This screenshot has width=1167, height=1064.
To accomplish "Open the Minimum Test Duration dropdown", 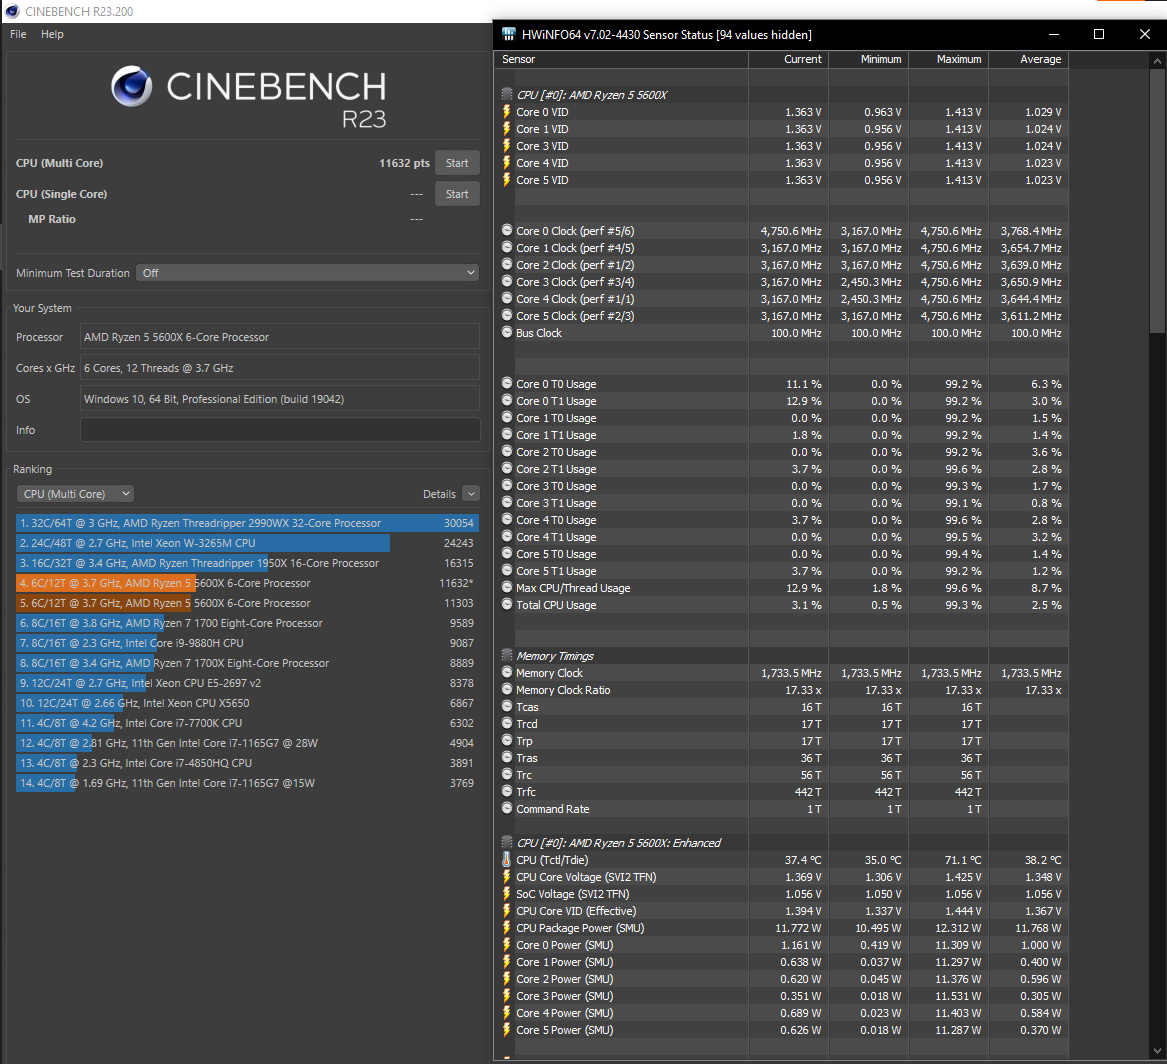I will click(x=307, y=273).
